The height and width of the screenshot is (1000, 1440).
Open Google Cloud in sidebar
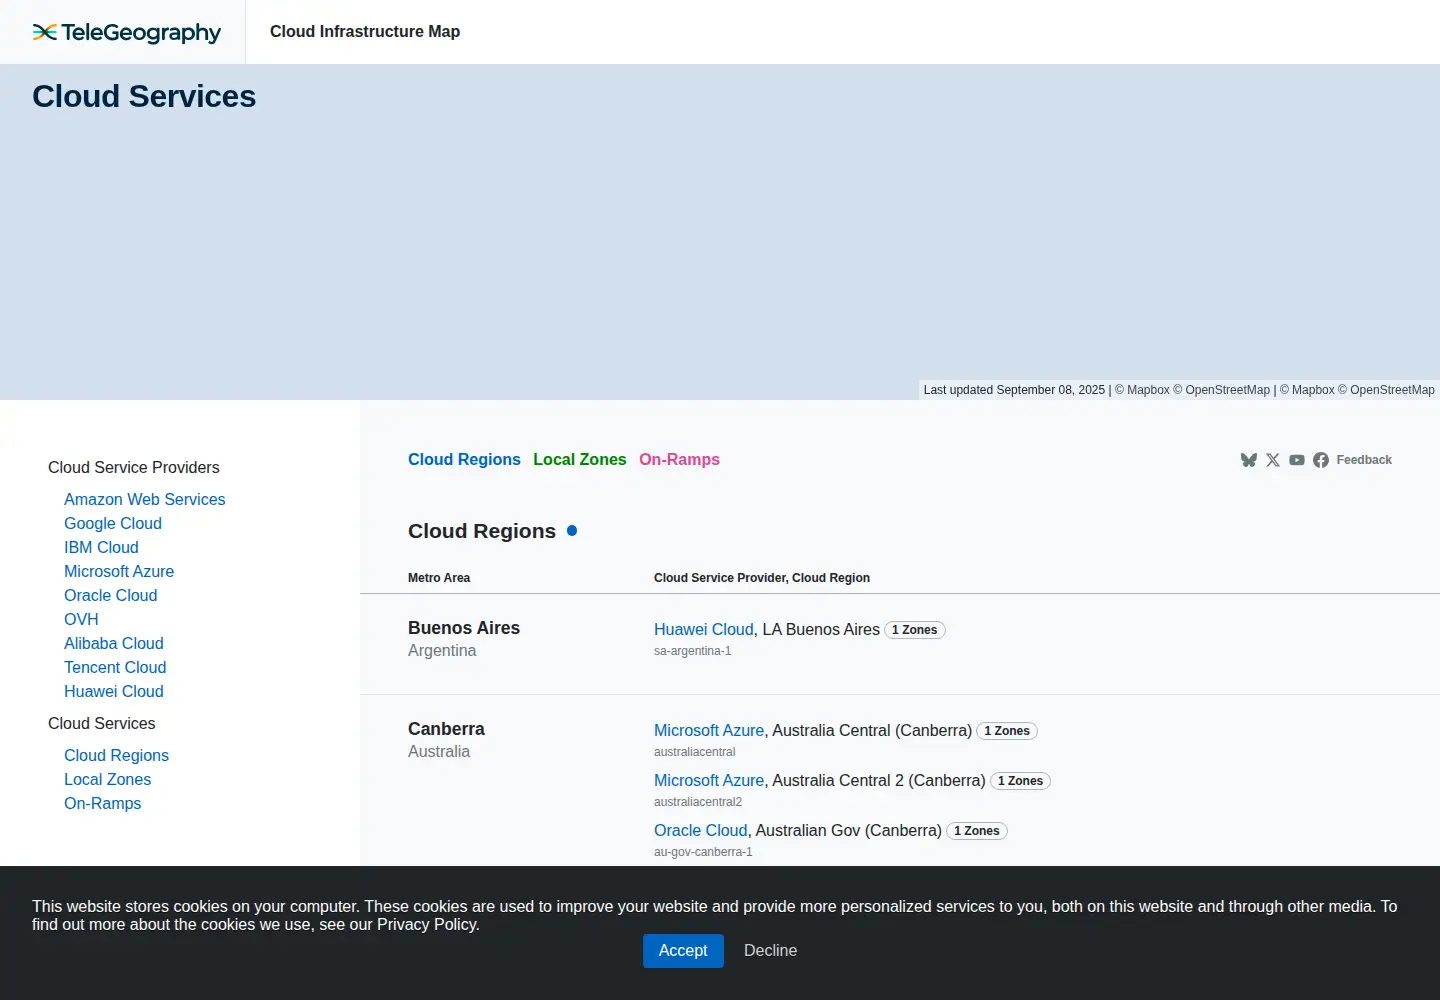113,523
